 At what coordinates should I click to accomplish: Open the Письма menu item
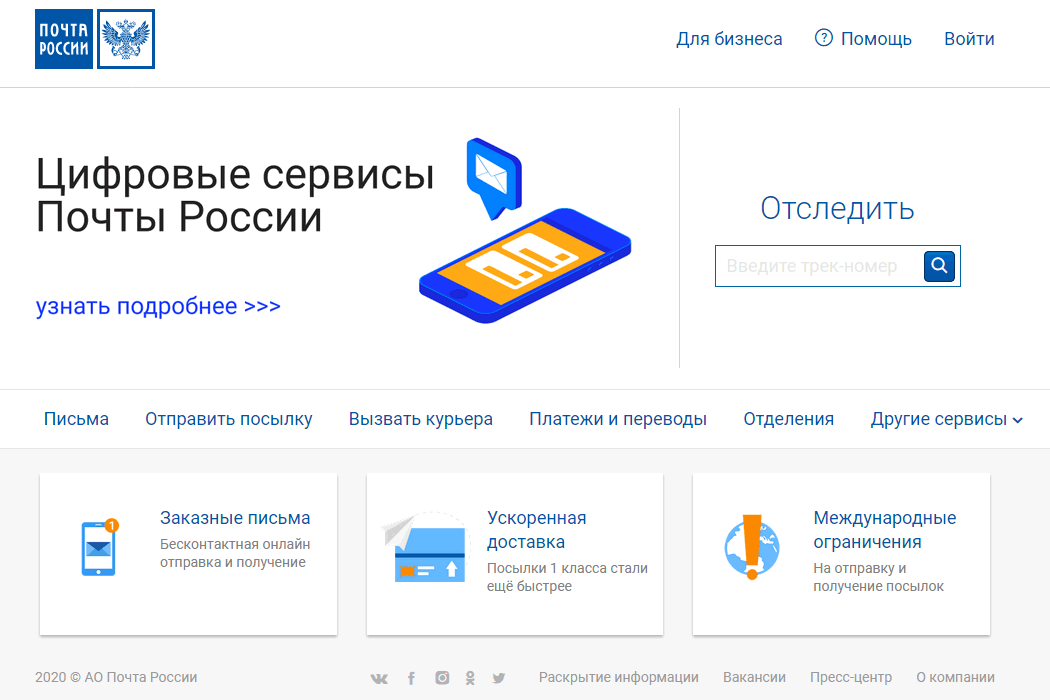click(x=76, y=419)
